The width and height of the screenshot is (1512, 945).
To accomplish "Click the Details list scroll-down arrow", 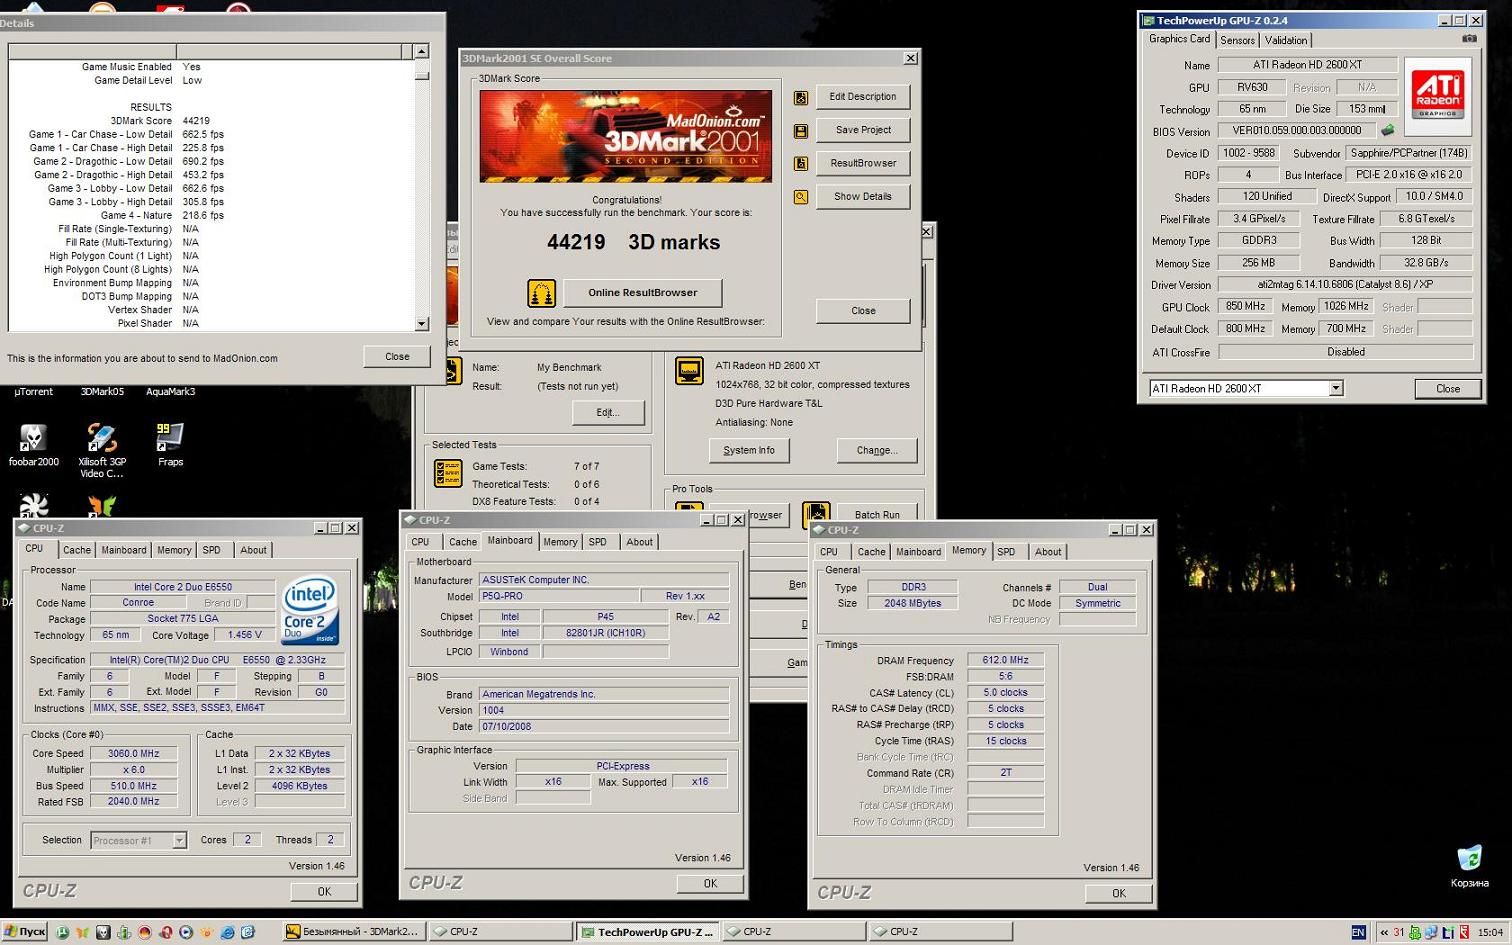I will point(422,323).
